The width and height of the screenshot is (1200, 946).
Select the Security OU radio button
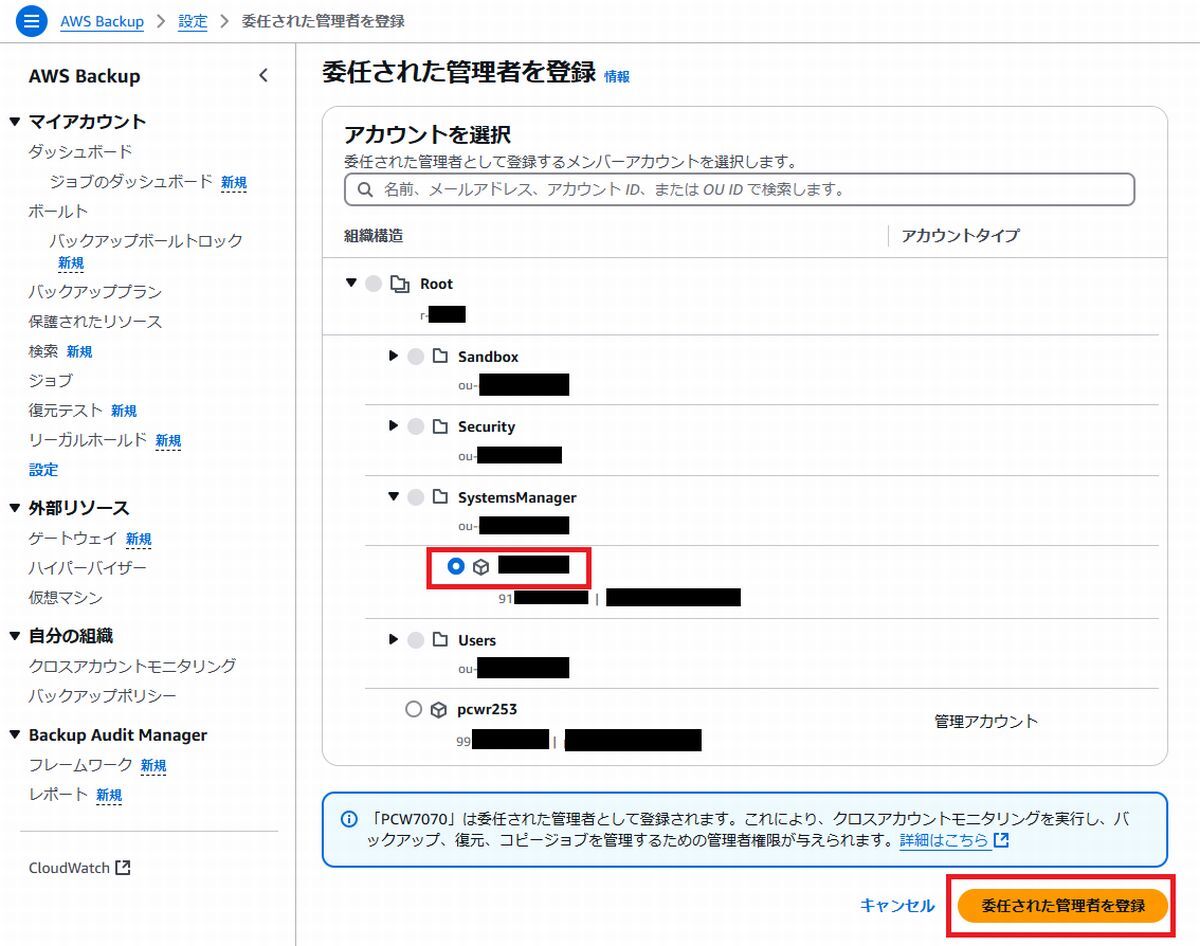tap(416, 427)
